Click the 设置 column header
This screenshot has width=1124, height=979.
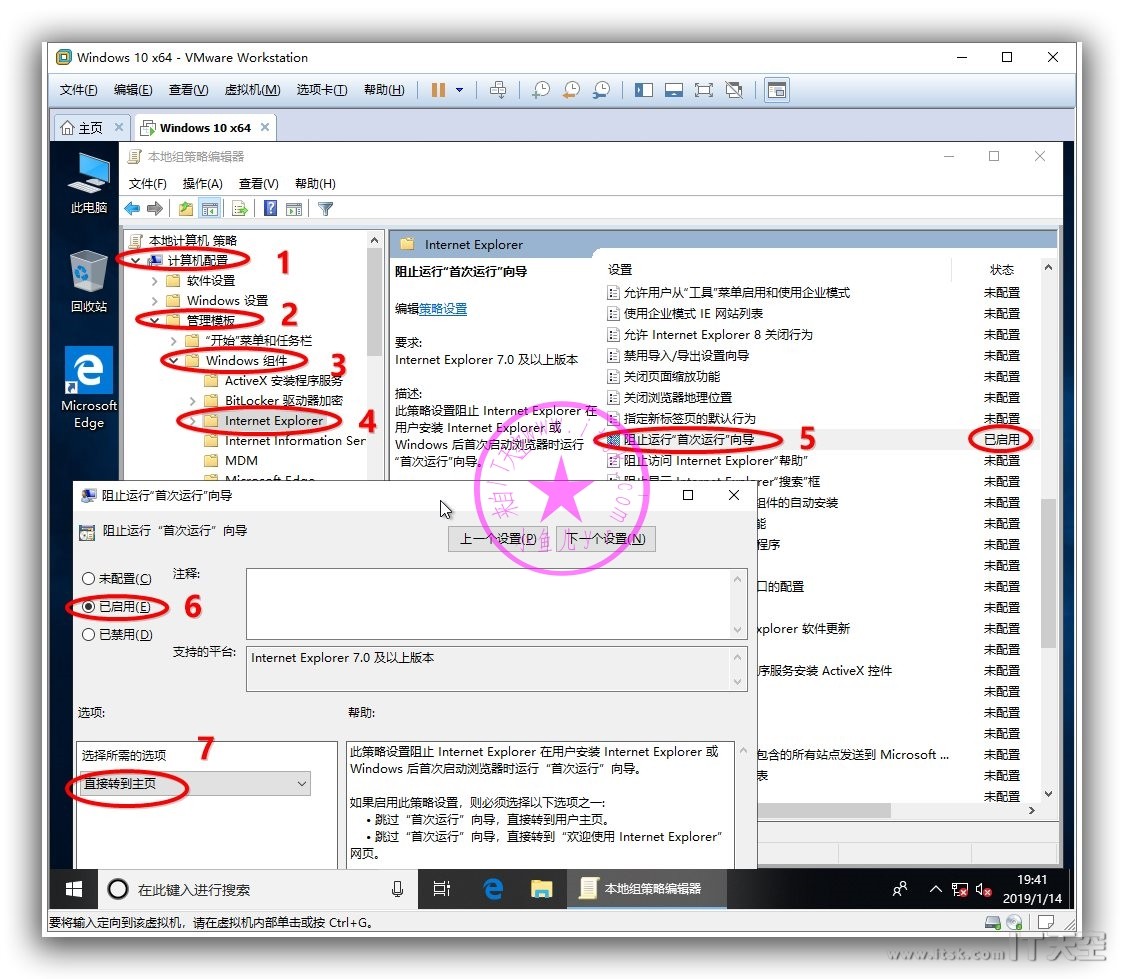(x=620, y=270)
